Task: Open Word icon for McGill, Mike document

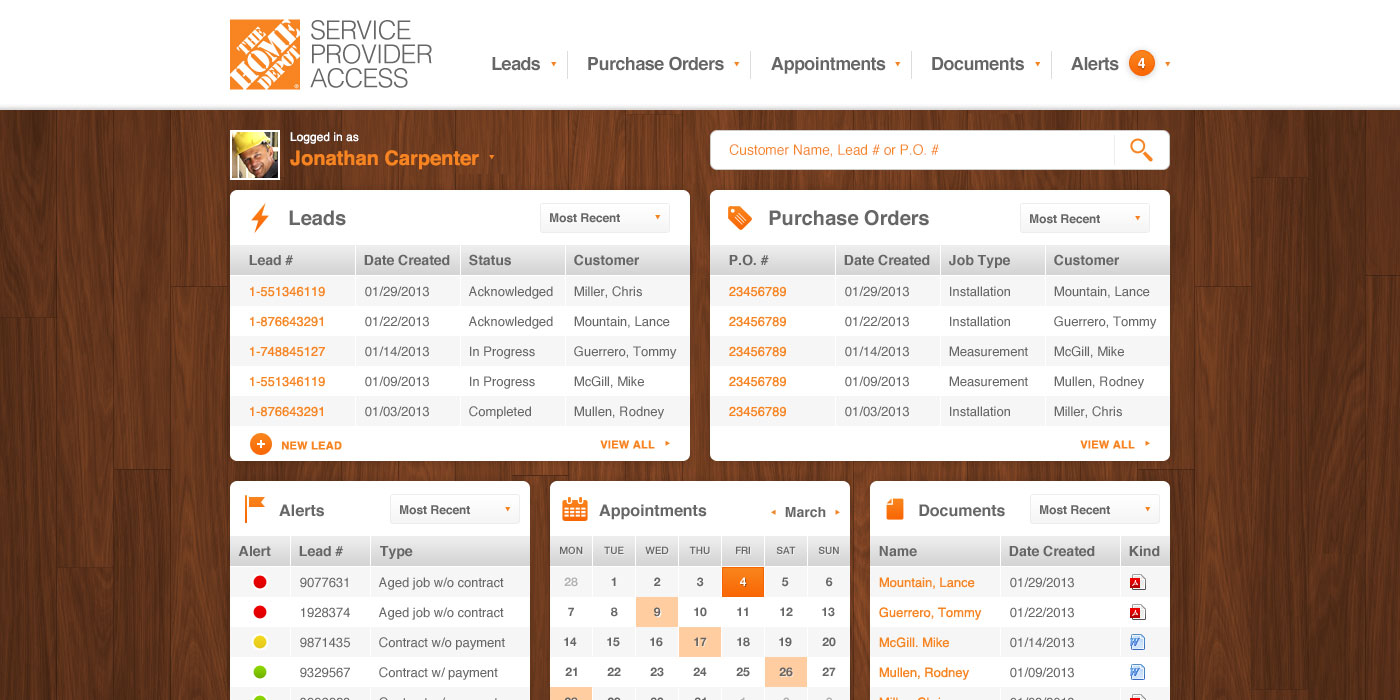Action: 1137,643
